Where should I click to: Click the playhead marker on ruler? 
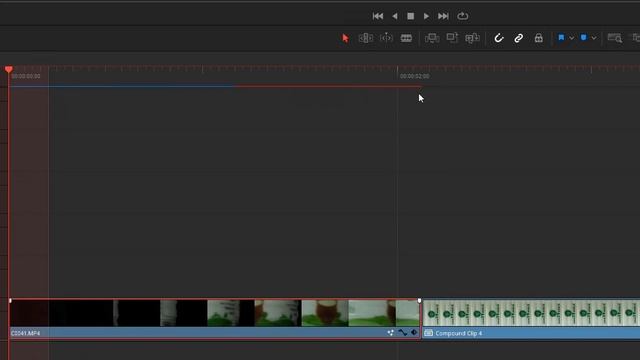tap(9, 69)
